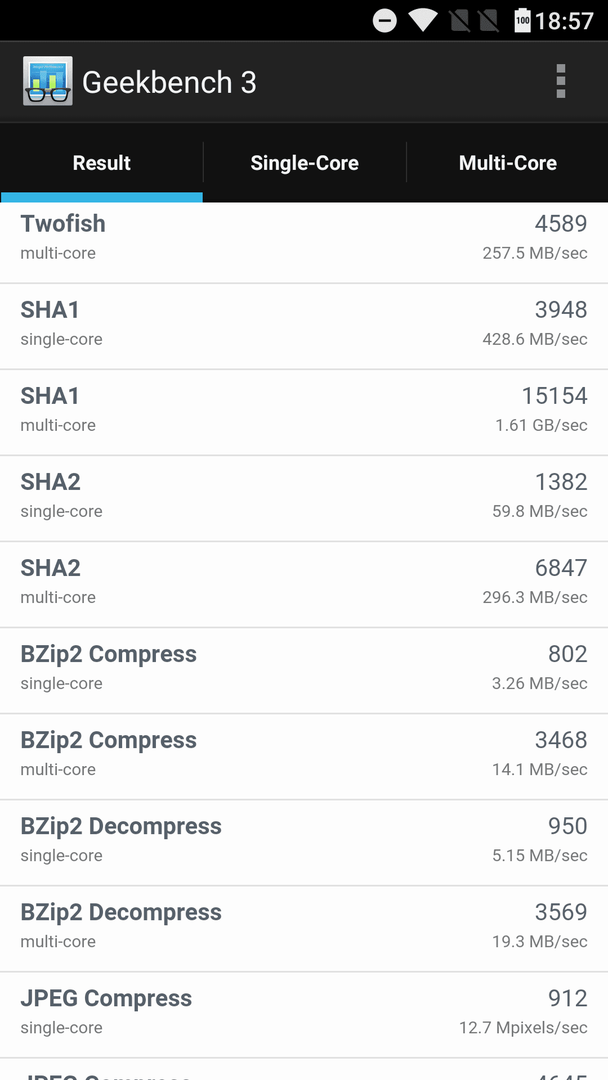Tap the battery indicator icon
The width and height of the screenshot is (608, 1080).
tap(523, 20)
